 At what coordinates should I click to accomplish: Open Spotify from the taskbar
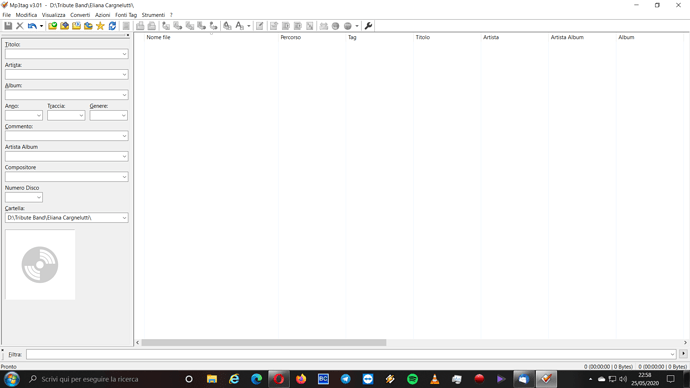(412, 379)
